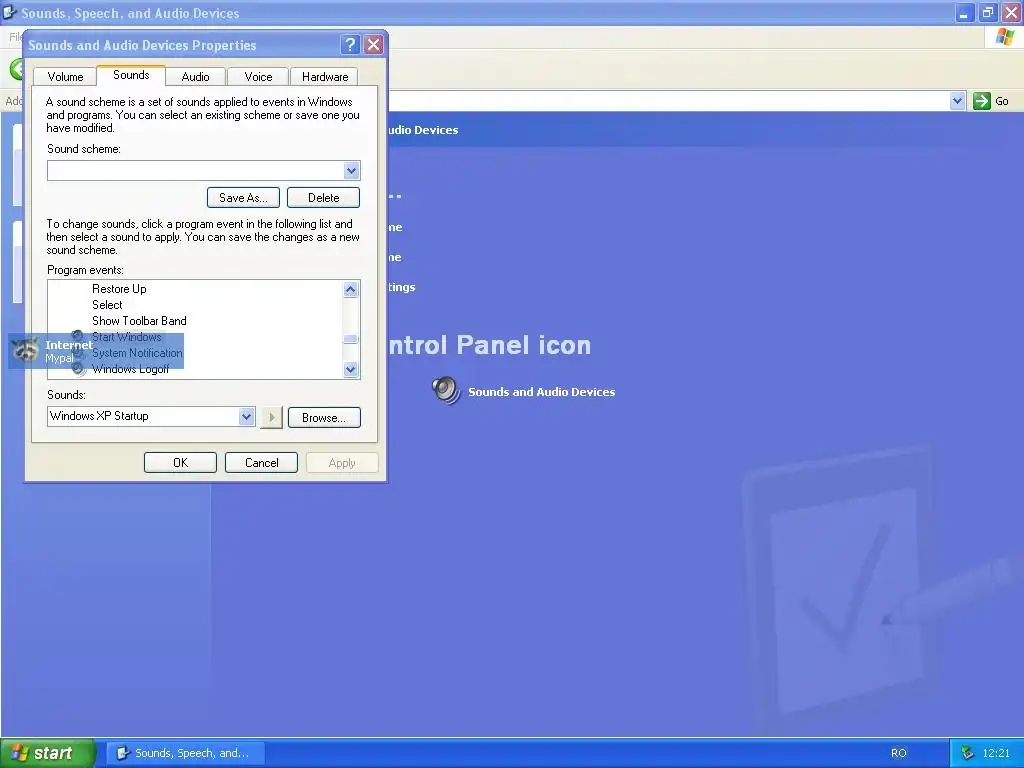
Task: Click OK in the properties dialog
Action: click(x=180, y=463)
